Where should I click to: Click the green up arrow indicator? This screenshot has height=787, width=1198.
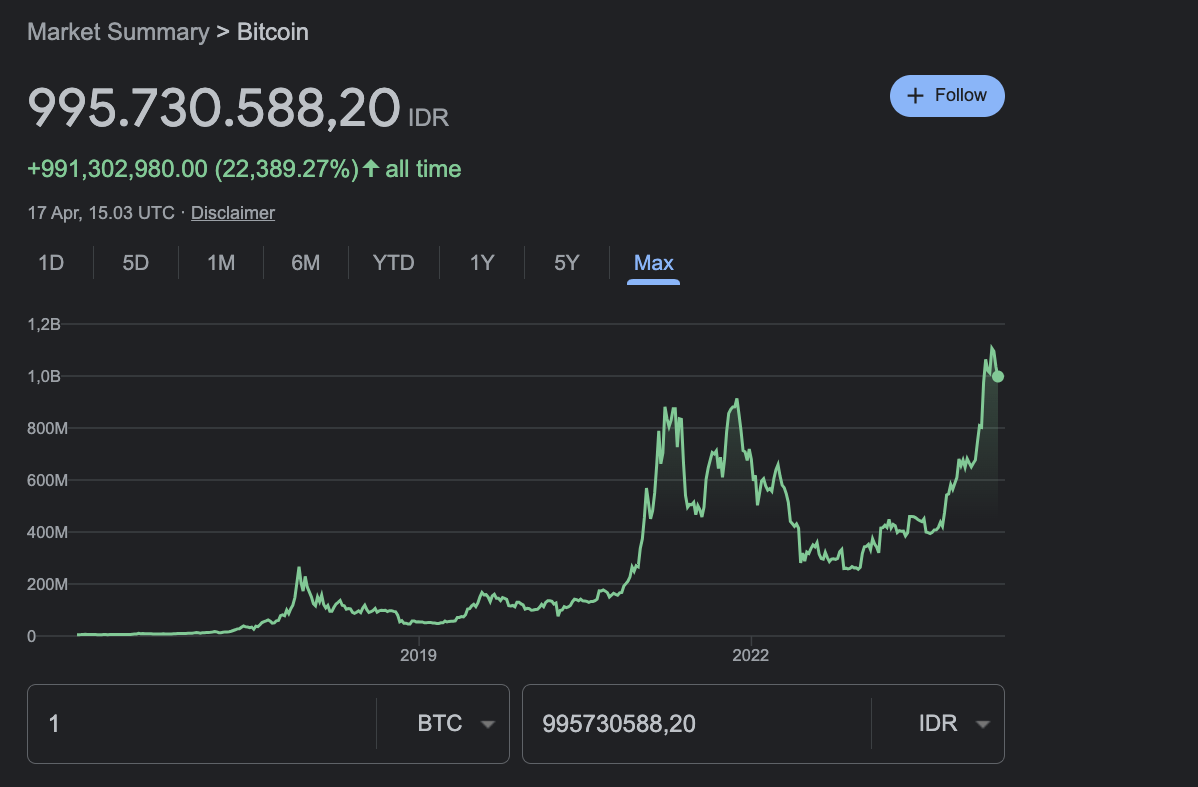click(371, 169)
